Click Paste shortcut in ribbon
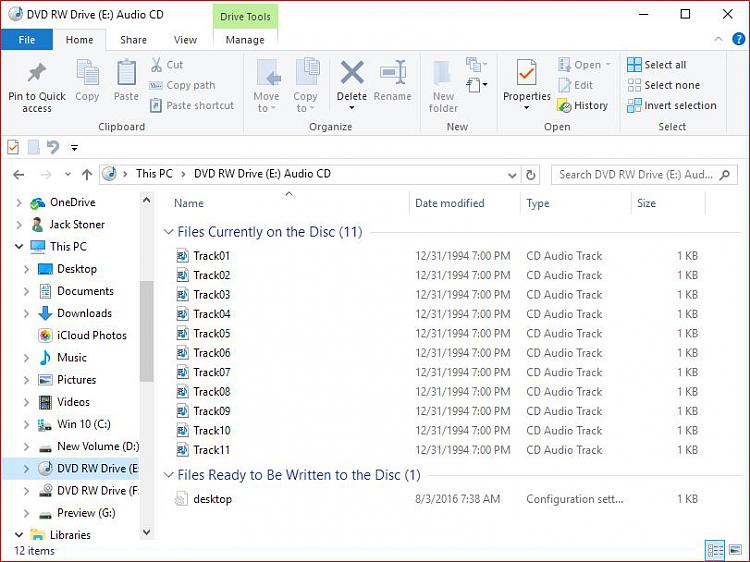 [x=192, y=105]
